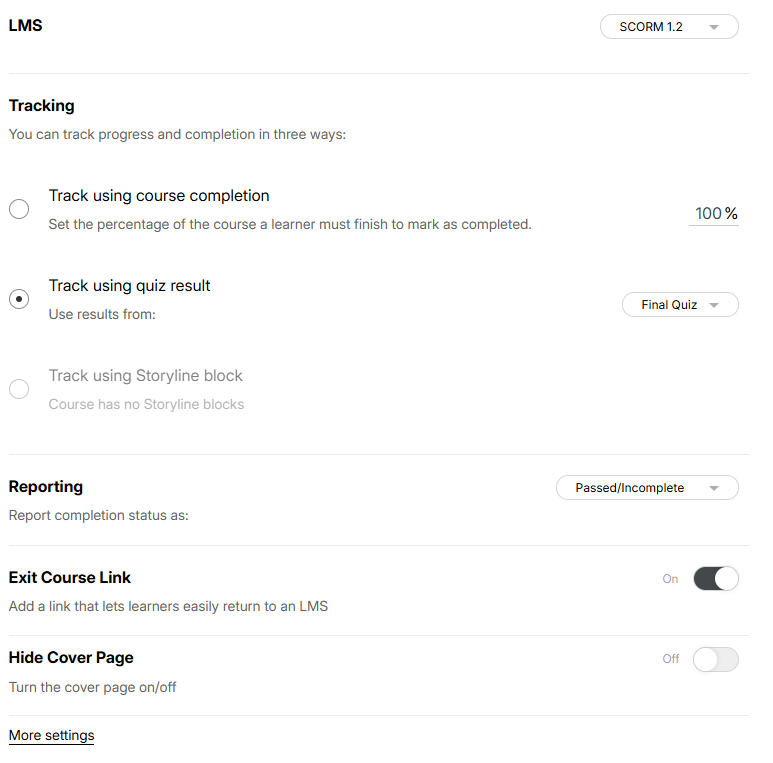Select the course completion tracking radio button

(19, 210)
